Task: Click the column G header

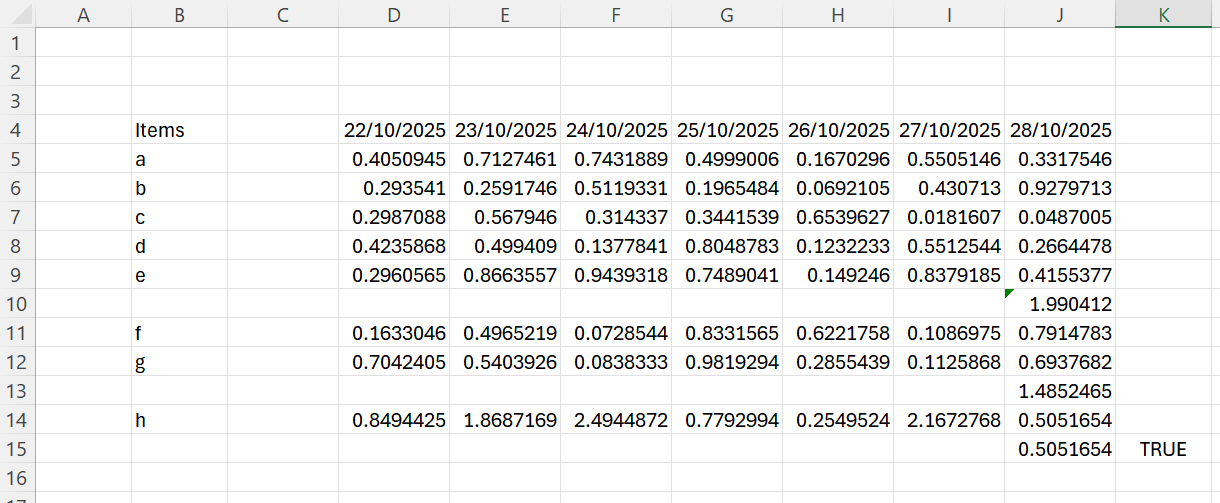Action: tap(726, 14)
